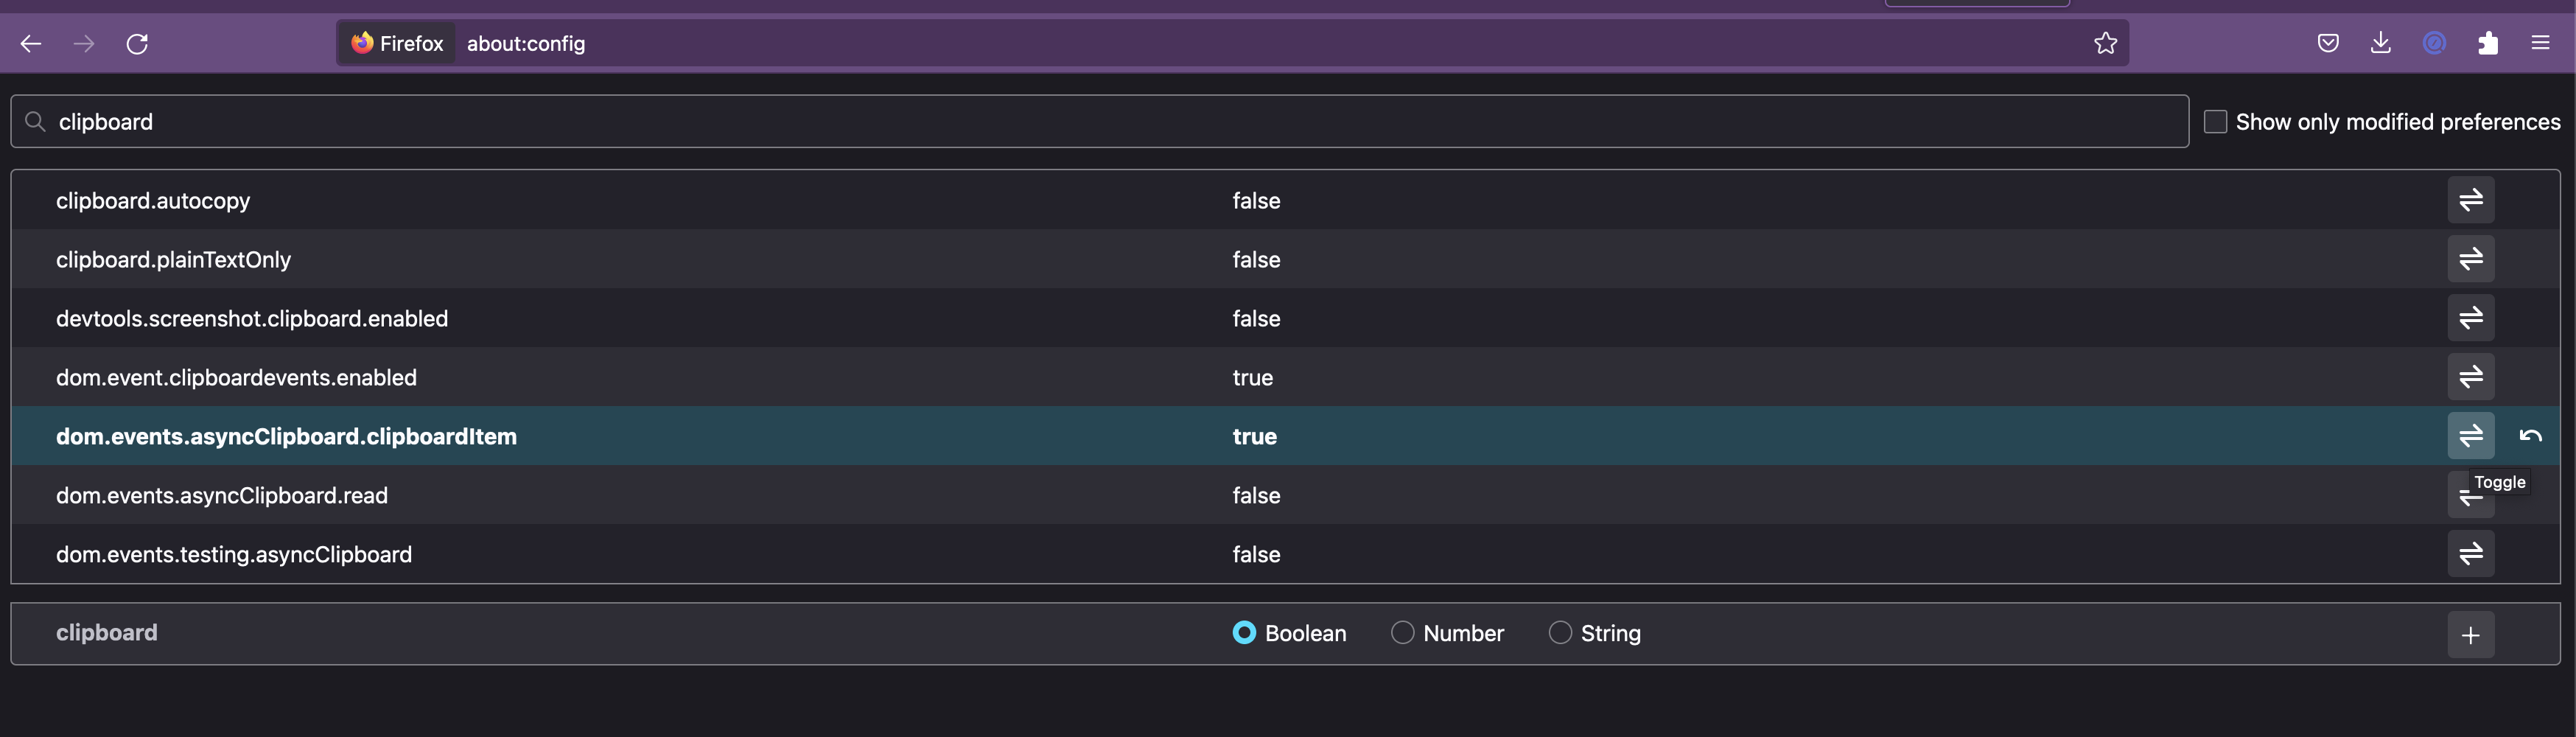Open the Firefox application menu
Viewport: 2576px width, 737px height.
click(2540, 43)
